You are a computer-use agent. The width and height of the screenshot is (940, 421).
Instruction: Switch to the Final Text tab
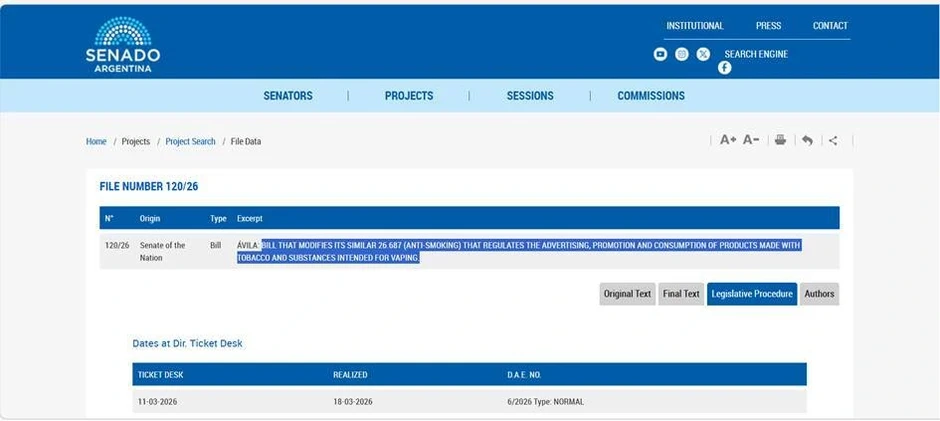point(681,294)
